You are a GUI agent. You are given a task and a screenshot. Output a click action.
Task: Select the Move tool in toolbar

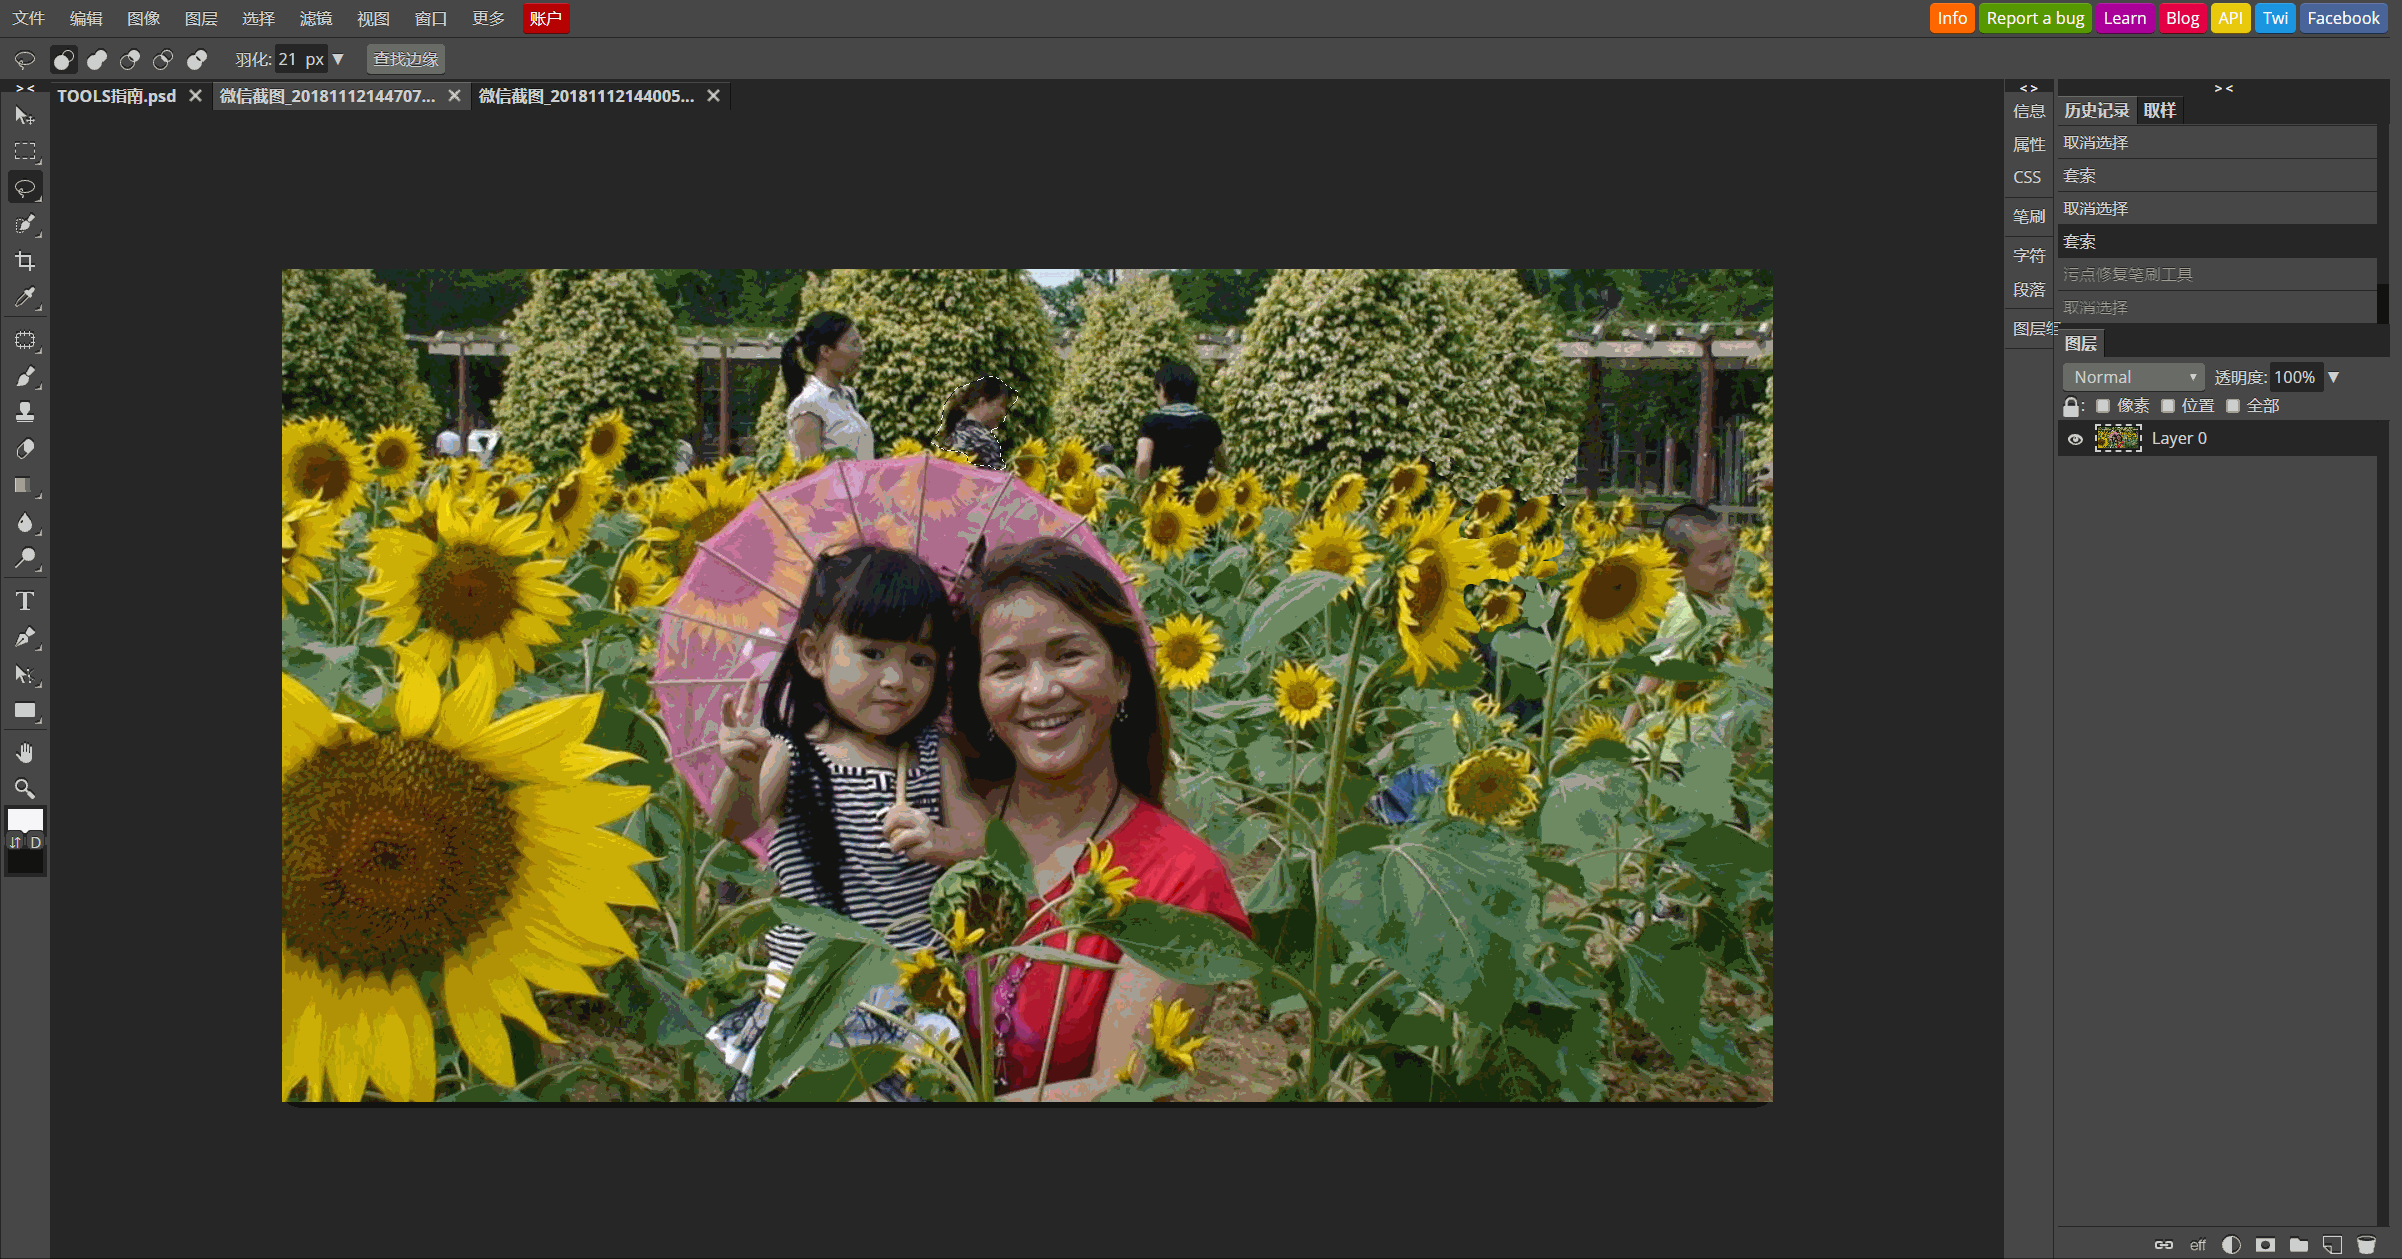[22, 117]
